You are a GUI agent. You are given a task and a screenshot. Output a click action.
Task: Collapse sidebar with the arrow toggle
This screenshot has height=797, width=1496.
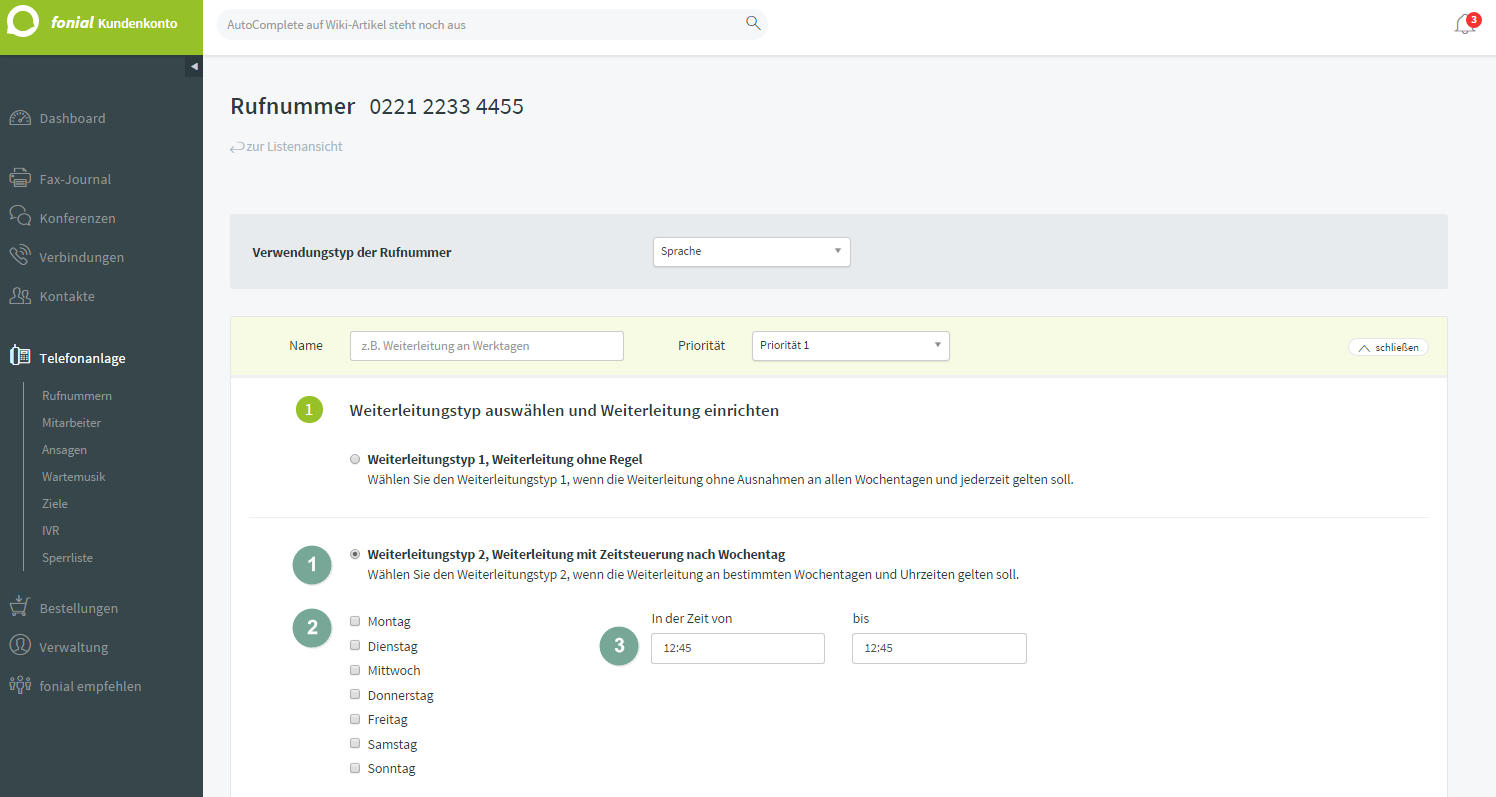pos(194,66)
